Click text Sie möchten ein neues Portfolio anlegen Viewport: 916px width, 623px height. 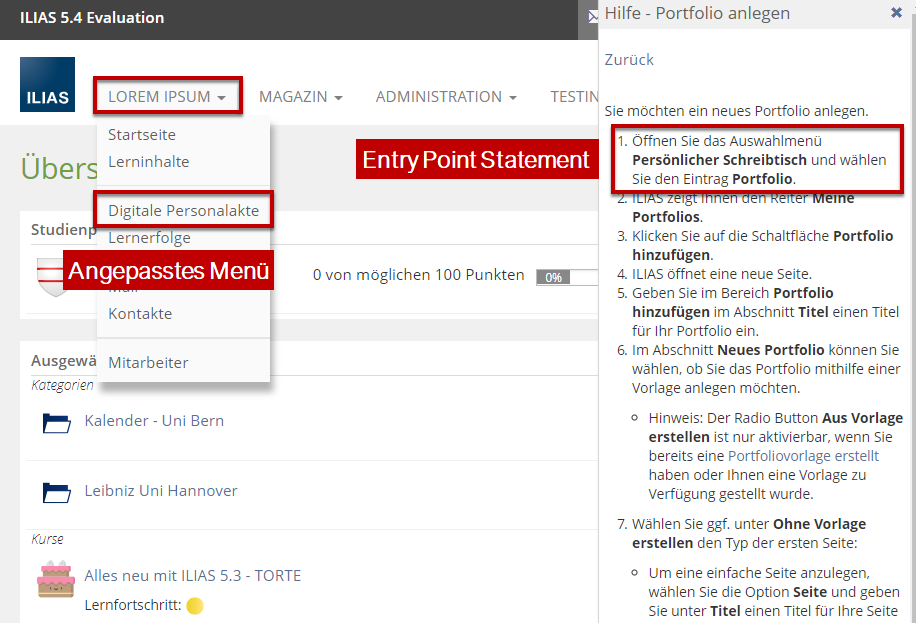click(736, 111)
